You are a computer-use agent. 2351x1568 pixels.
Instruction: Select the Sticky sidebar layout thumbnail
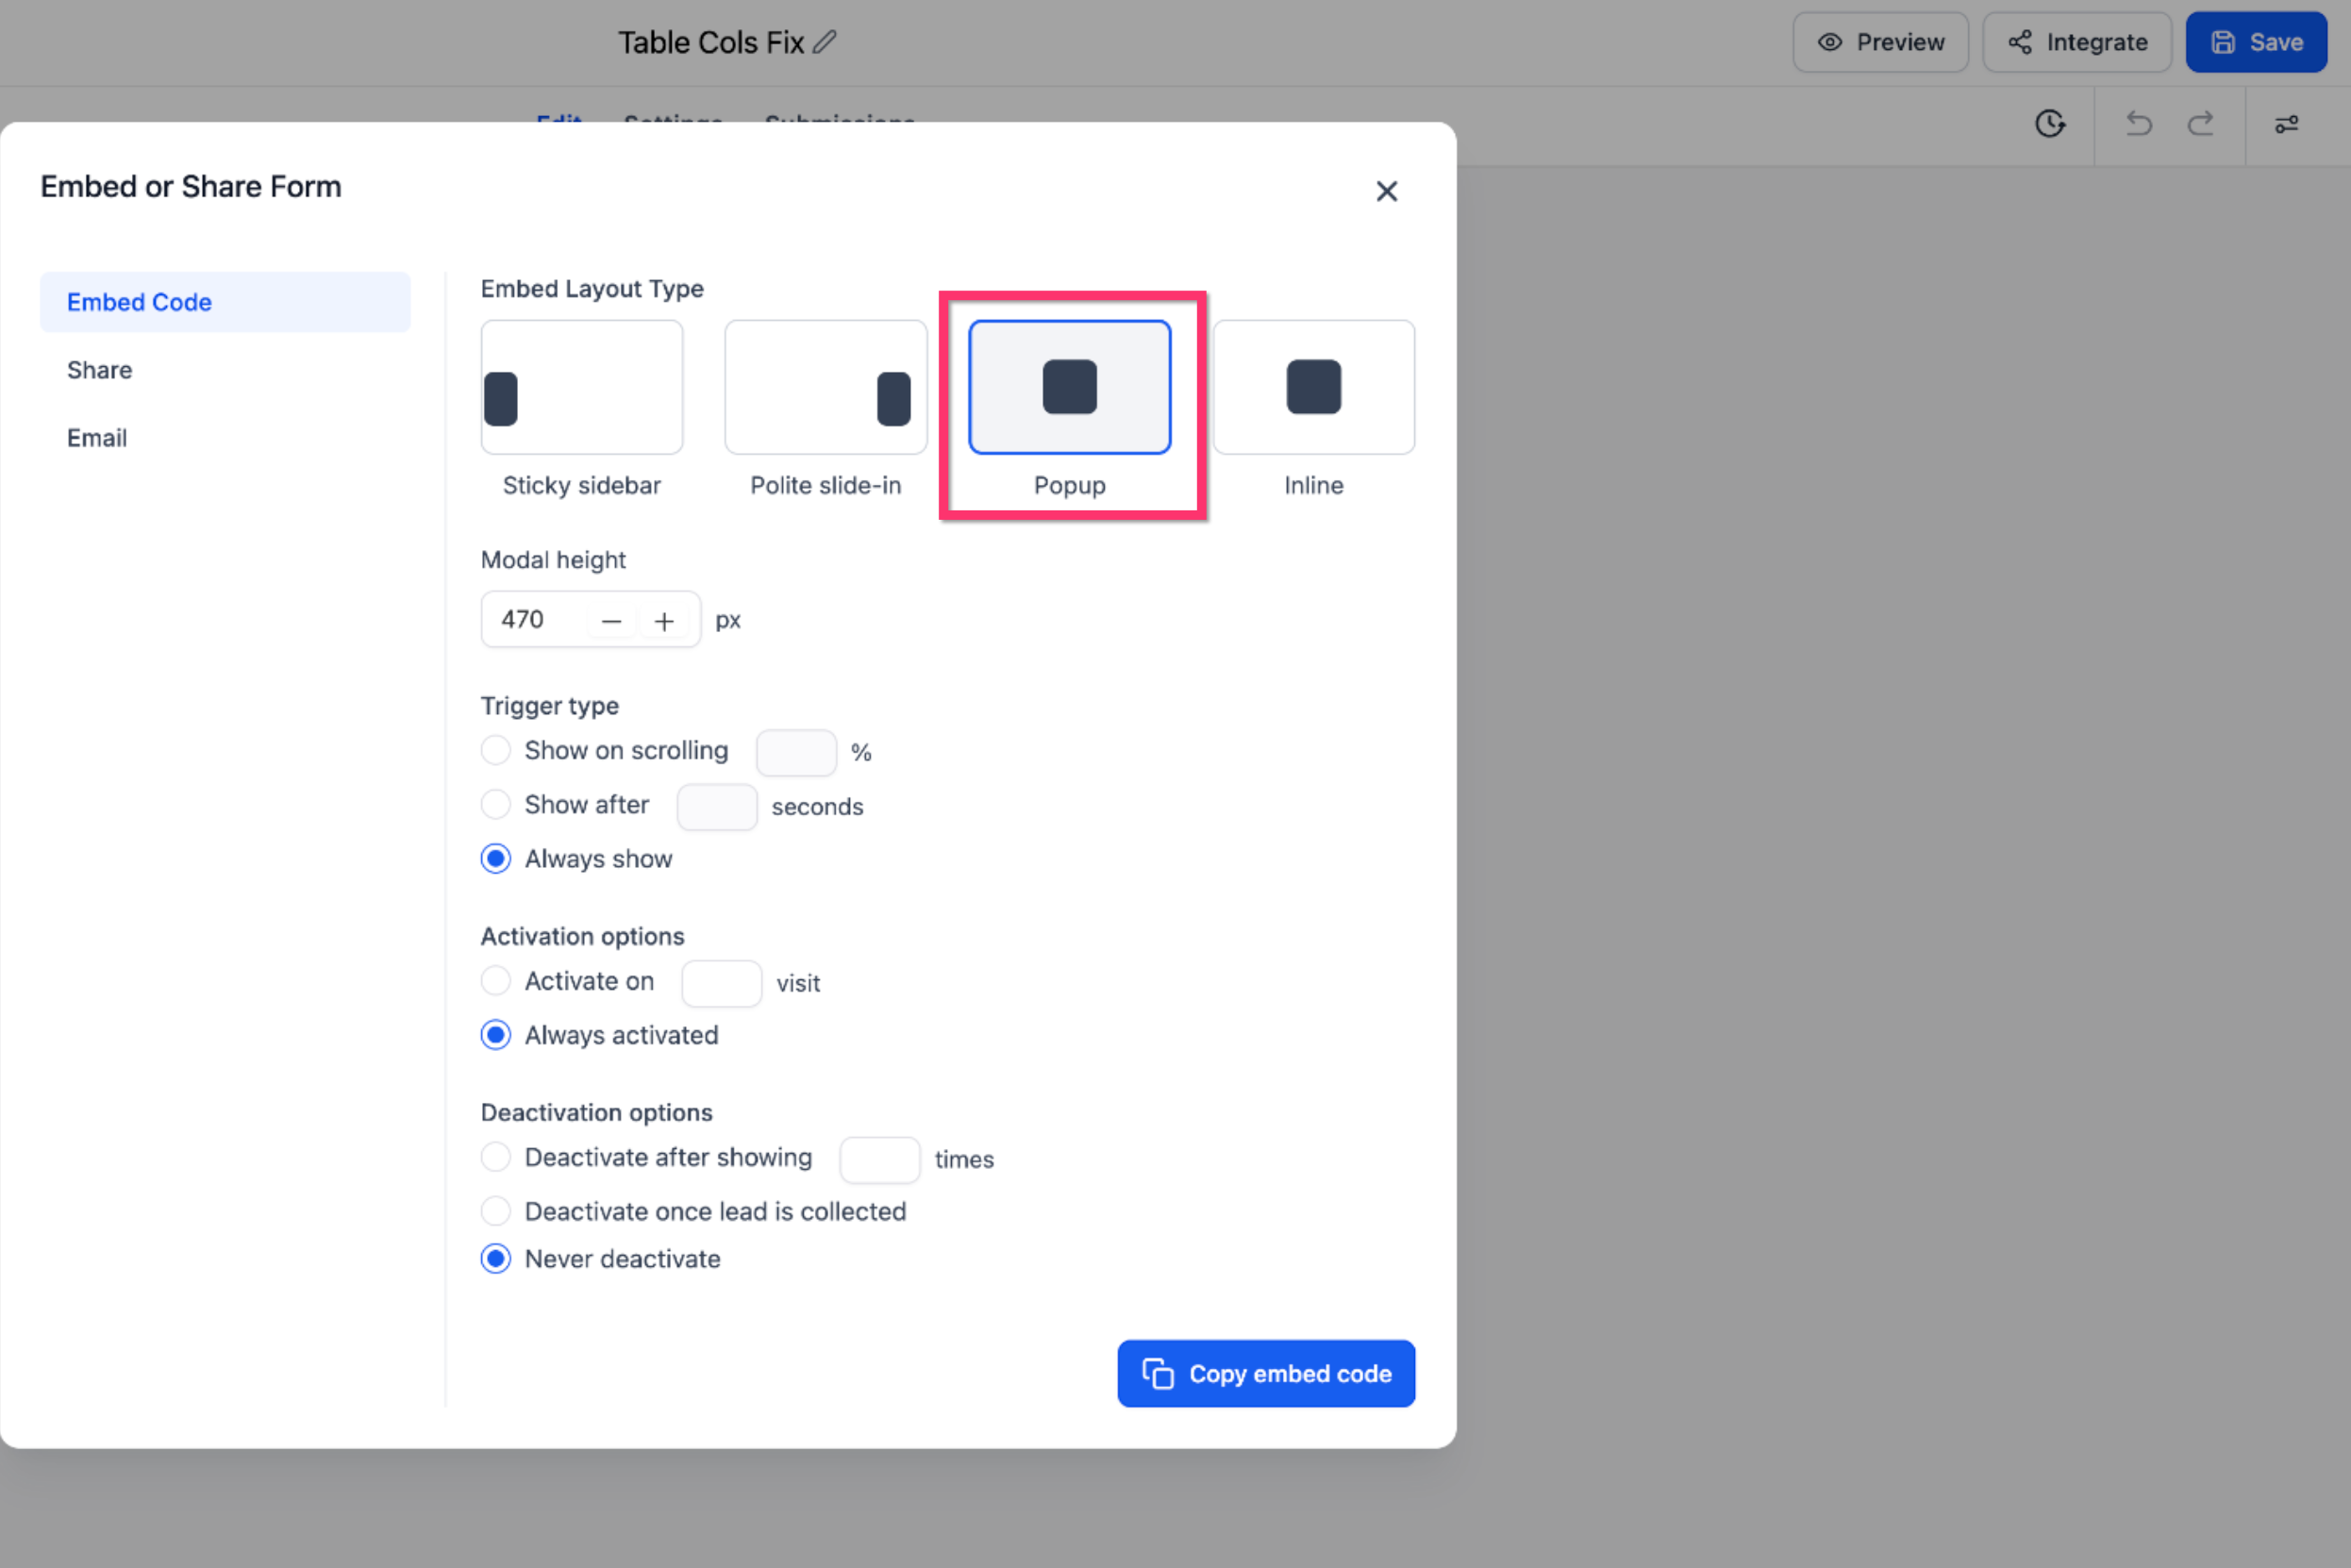coord(582,387)
